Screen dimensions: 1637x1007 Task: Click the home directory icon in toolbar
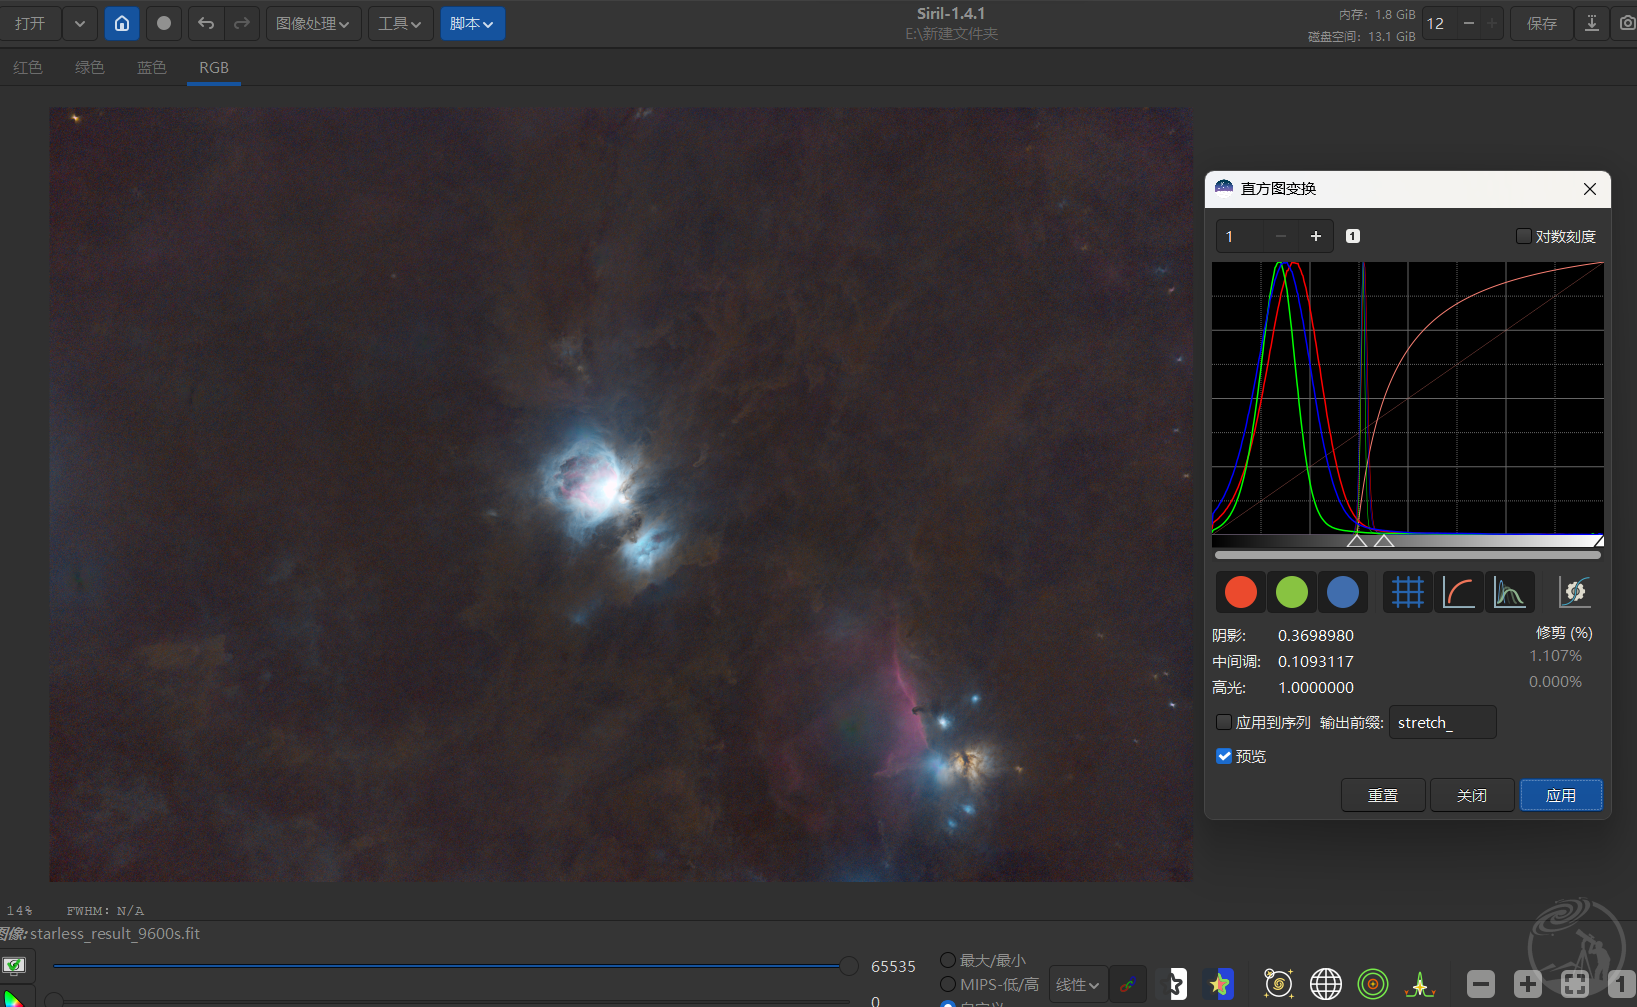(122, 23)
